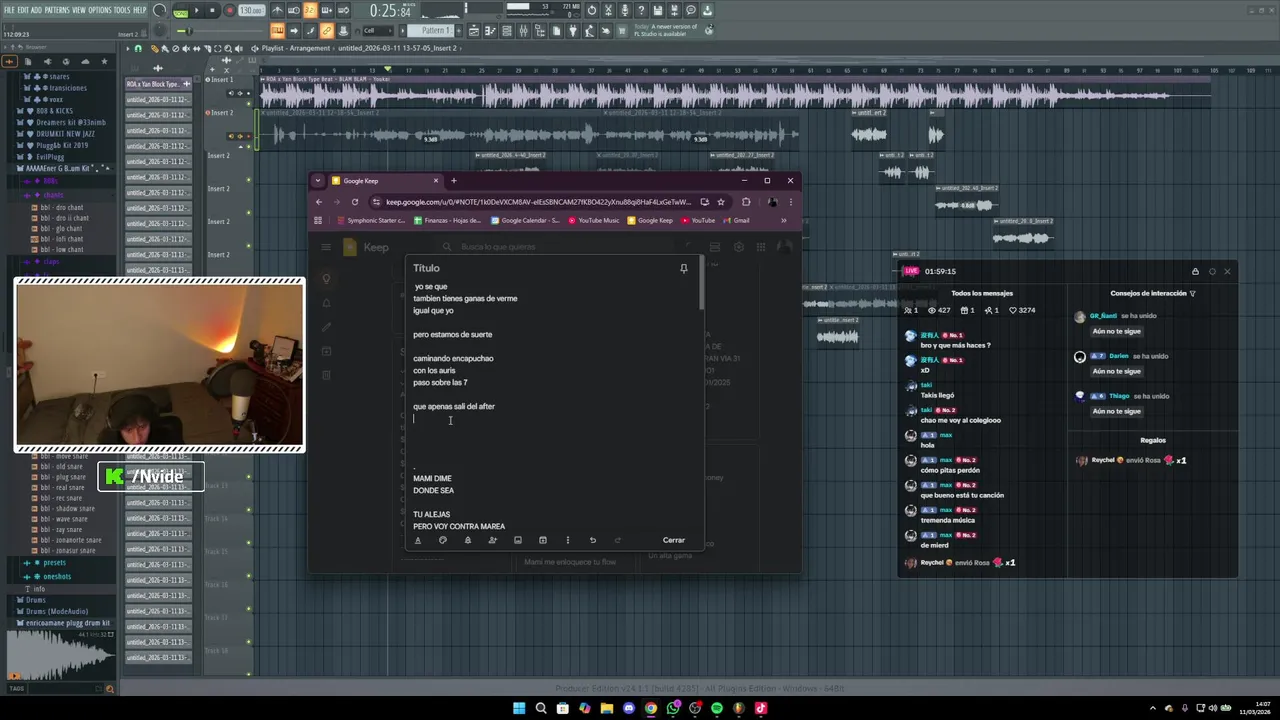Pin the Keep note with pin icon
This screenshot has height=720, width=1280.
[x=683, y=268]
